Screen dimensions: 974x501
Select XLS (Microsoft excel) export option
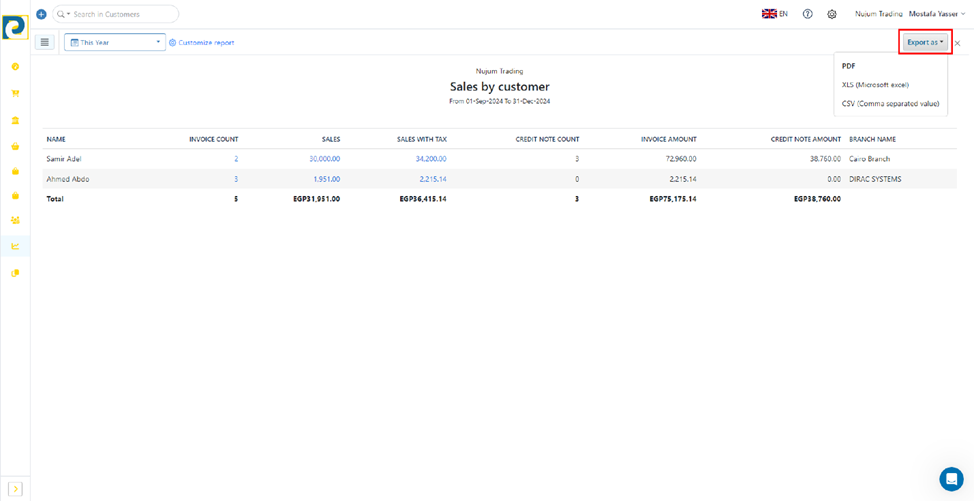click(875, 85)
